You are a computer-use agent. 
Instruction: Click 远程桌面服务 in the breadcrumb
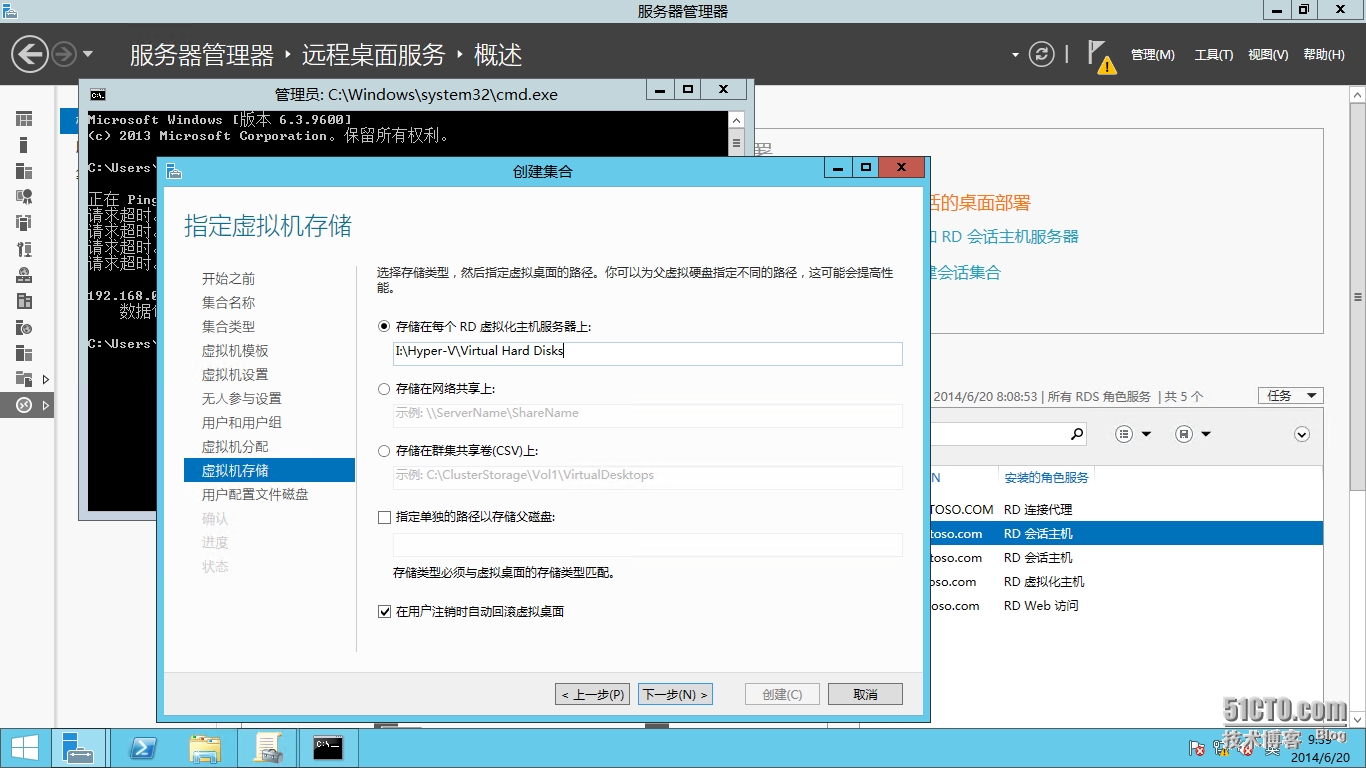pos(373,55)
